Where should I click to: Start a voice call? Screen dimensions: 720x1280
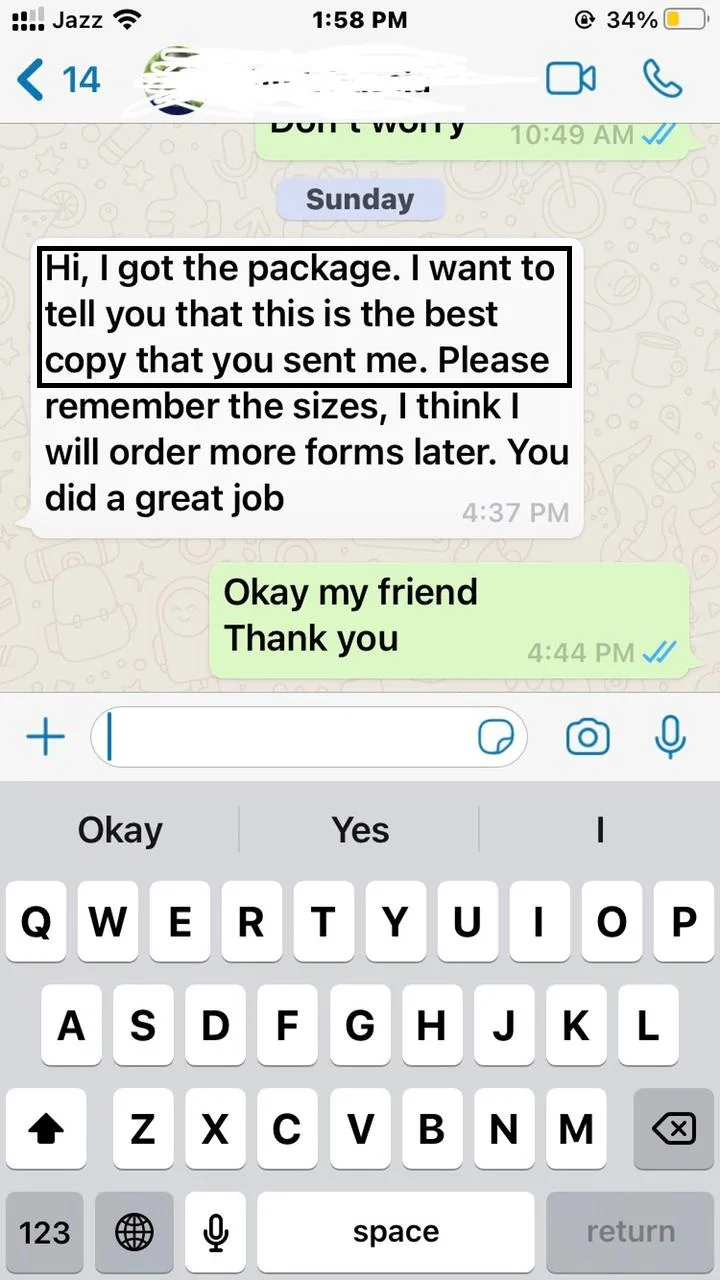pyautogui.click(x=662, y=78)
